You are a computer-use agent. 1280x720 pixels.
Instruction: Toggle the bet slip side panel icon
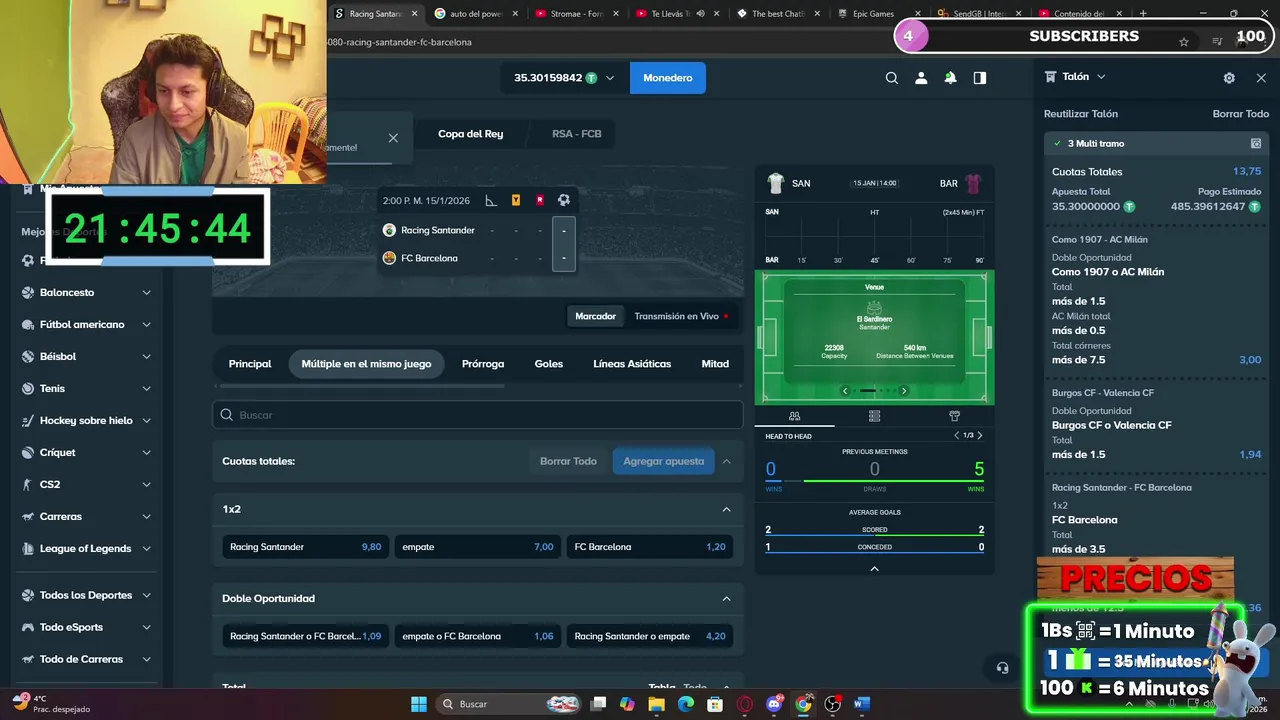pos(980,78)
